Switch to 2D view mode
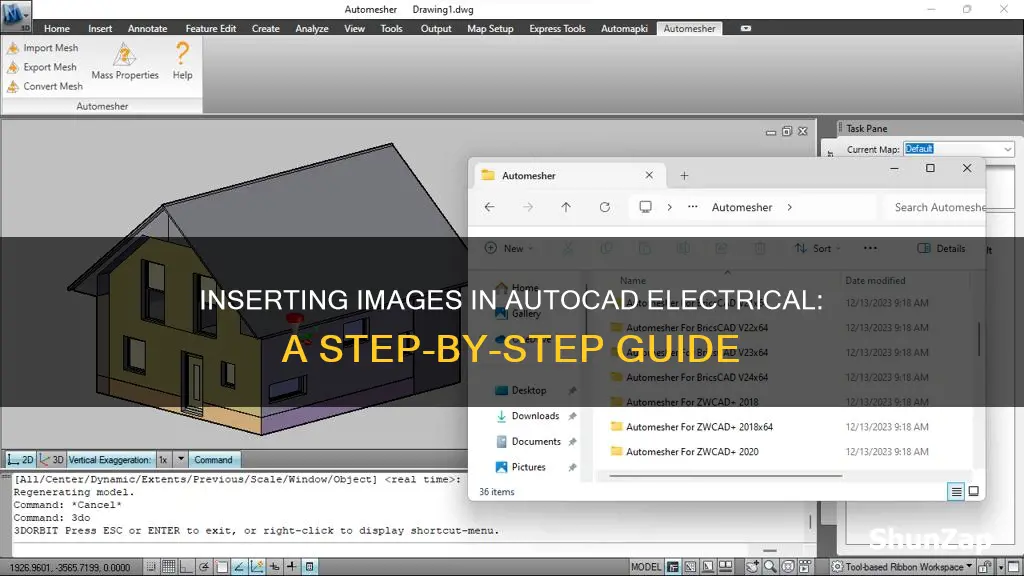Viewport: 1024px width, 576px height. click(20, 460)
